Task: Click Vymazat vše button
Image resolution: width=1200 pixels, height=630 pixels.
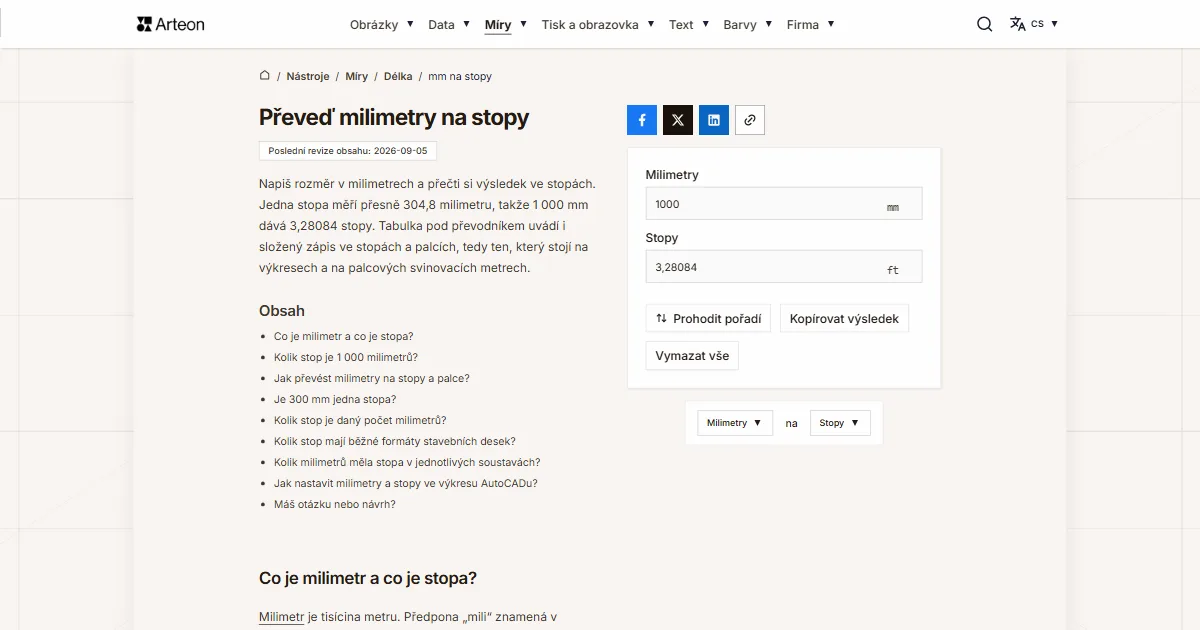Action: (x=692, y=356)
